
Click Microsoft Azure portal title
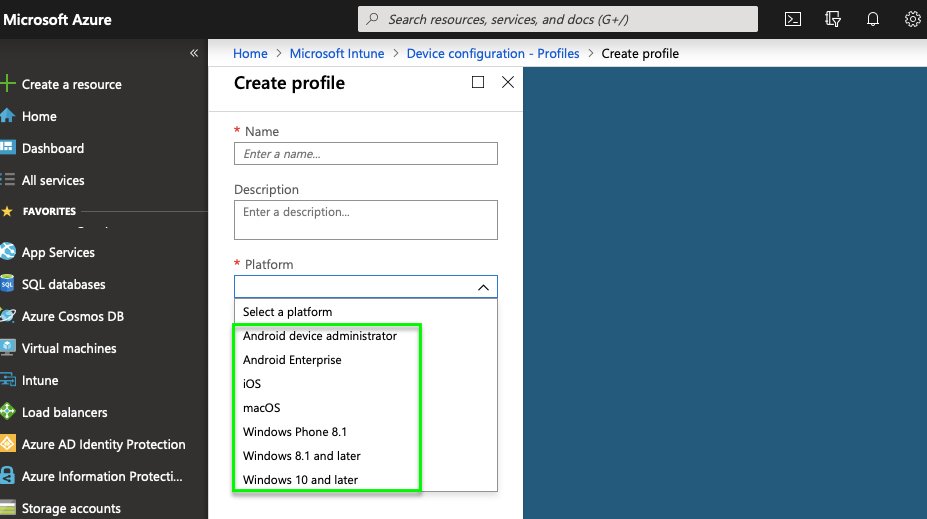57,20
